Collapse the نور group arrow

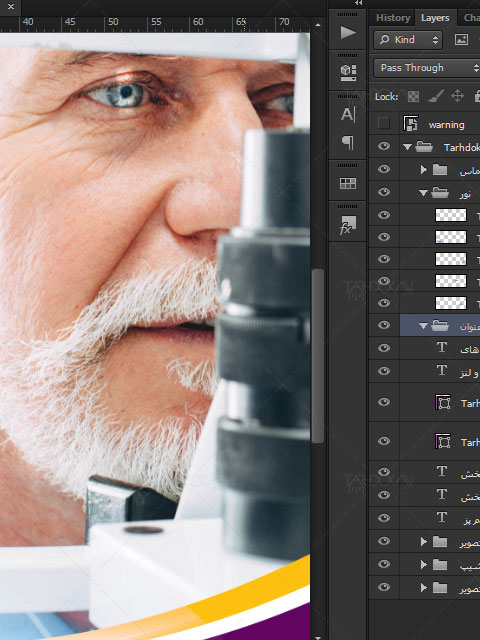(x=423, y=193)
